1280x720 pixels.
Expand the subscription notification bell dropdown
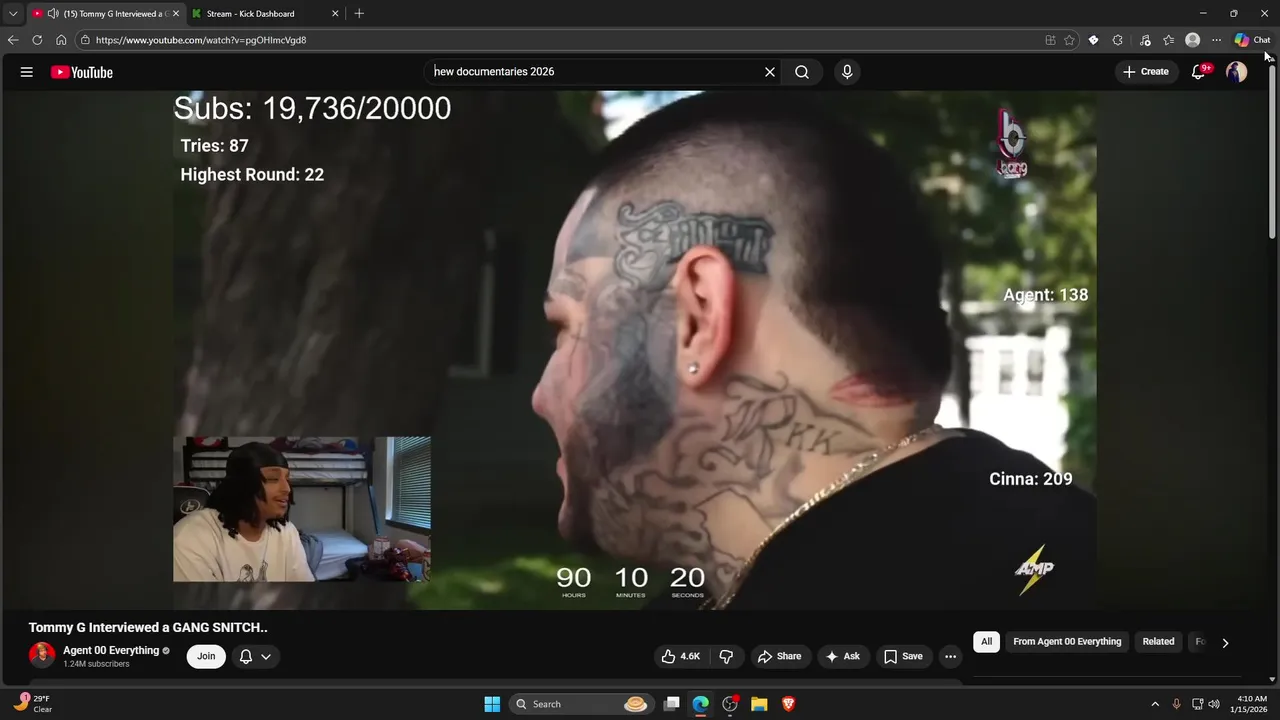[255, 656]
